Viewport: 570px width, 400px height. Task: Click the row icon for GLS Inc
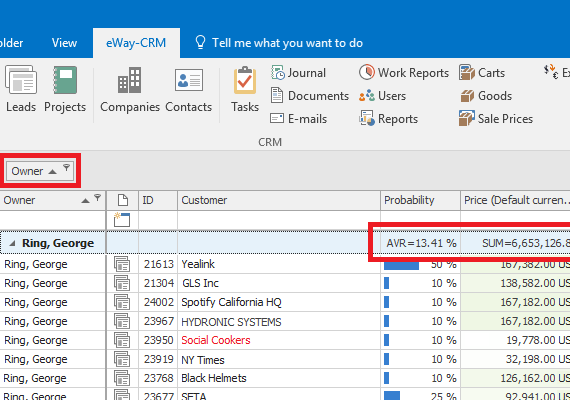pyautogui.click(x=122, y=283)
